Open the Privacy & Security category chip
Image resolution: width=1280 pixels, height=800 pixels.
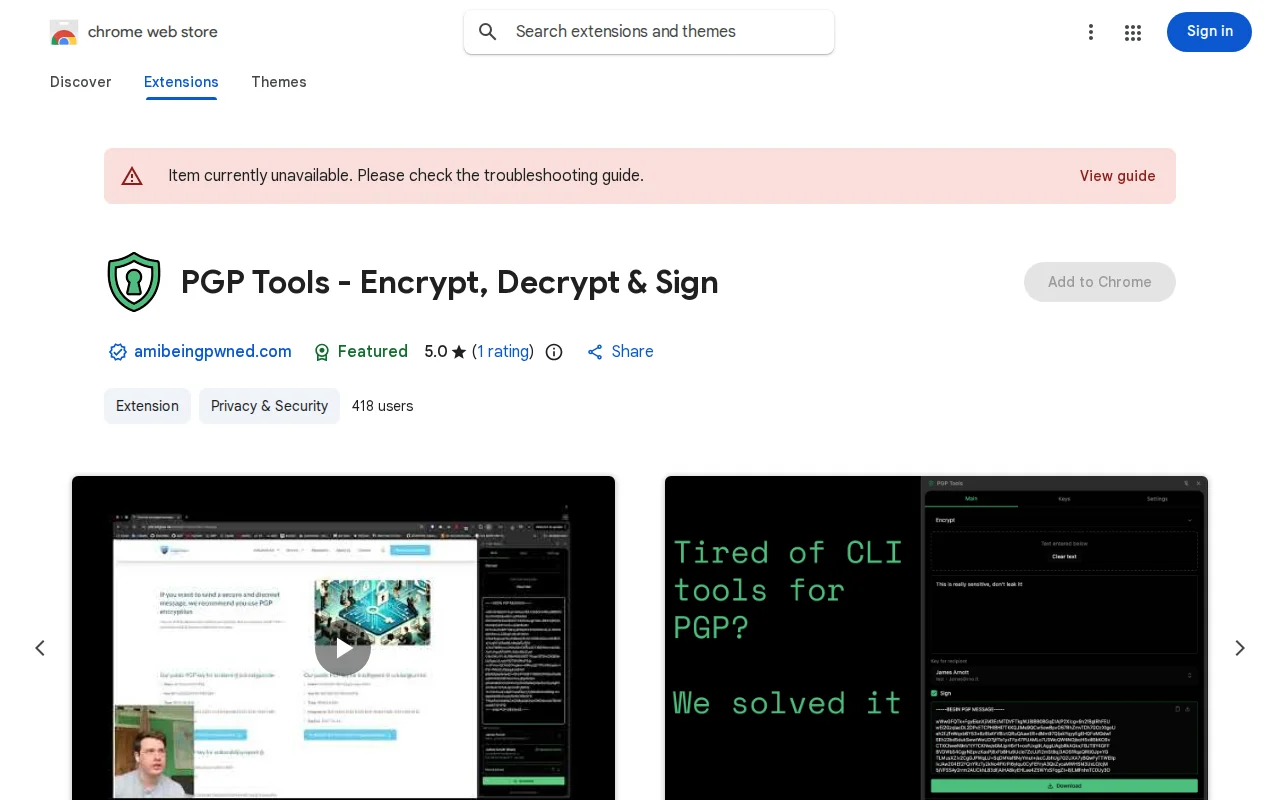tap(269, 406)
